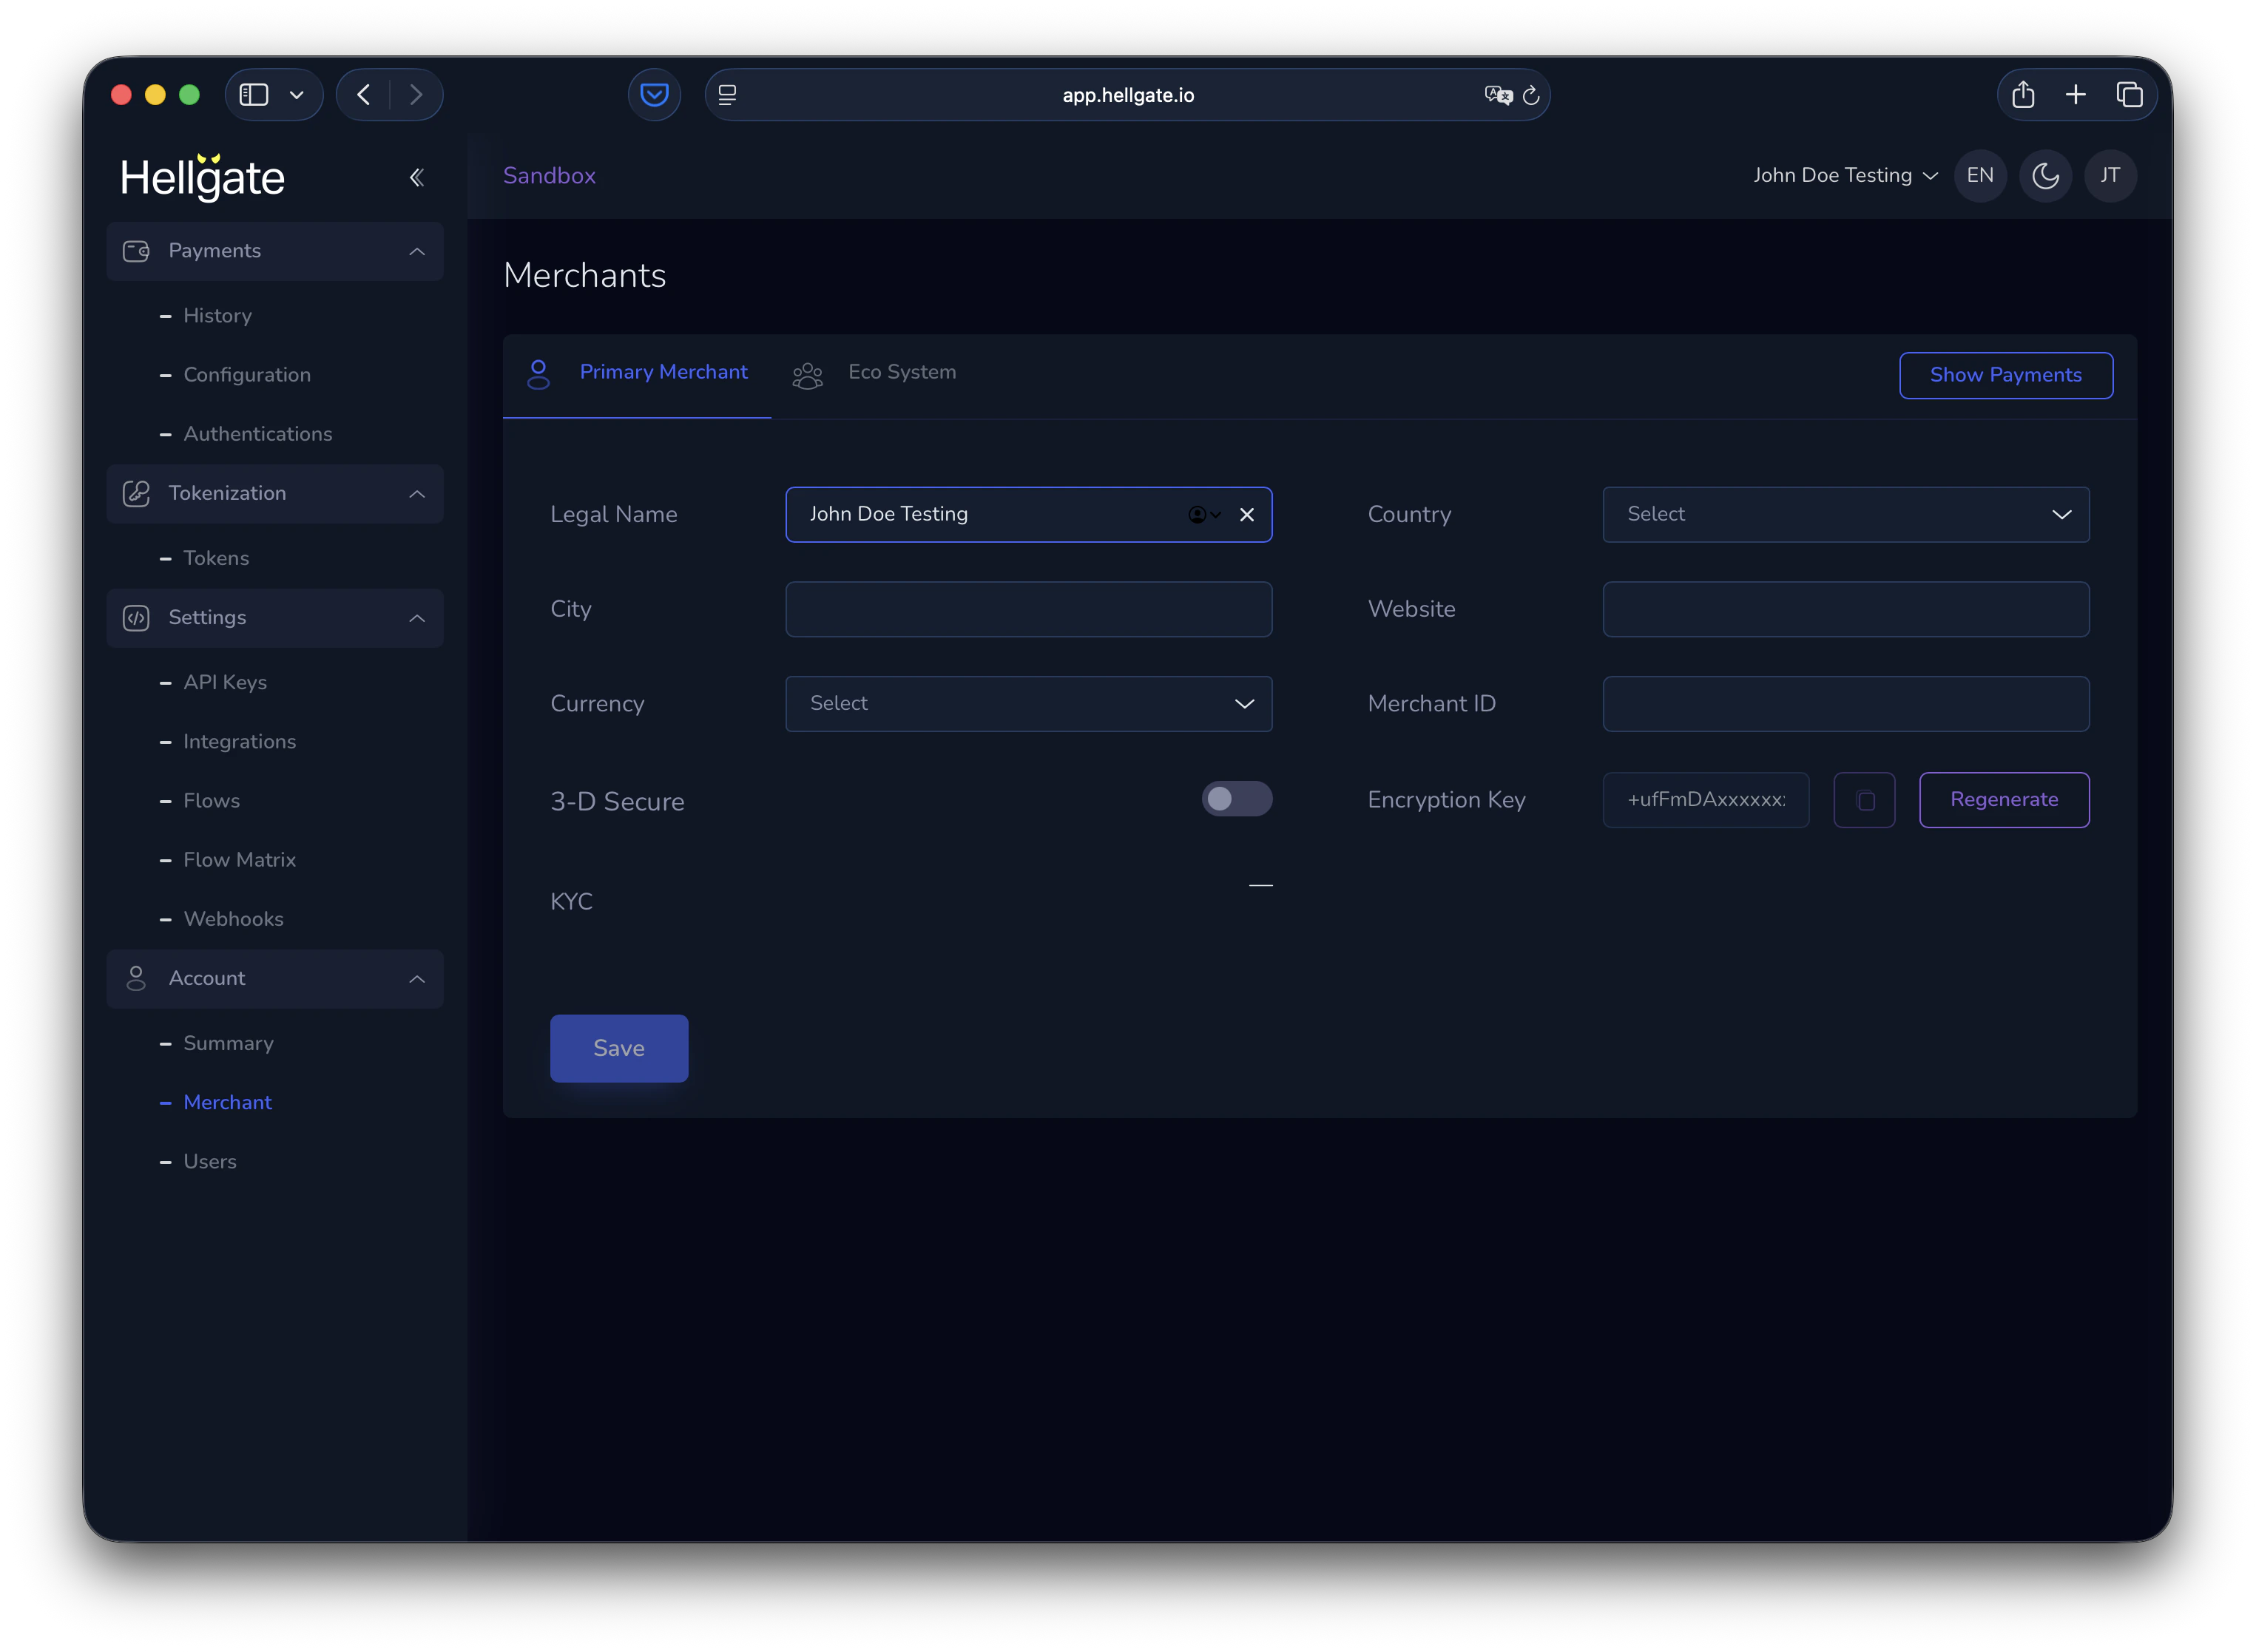Click the translate icon in address bar
Viewport: 2256px width, 1652px height.
point(1498,95)
